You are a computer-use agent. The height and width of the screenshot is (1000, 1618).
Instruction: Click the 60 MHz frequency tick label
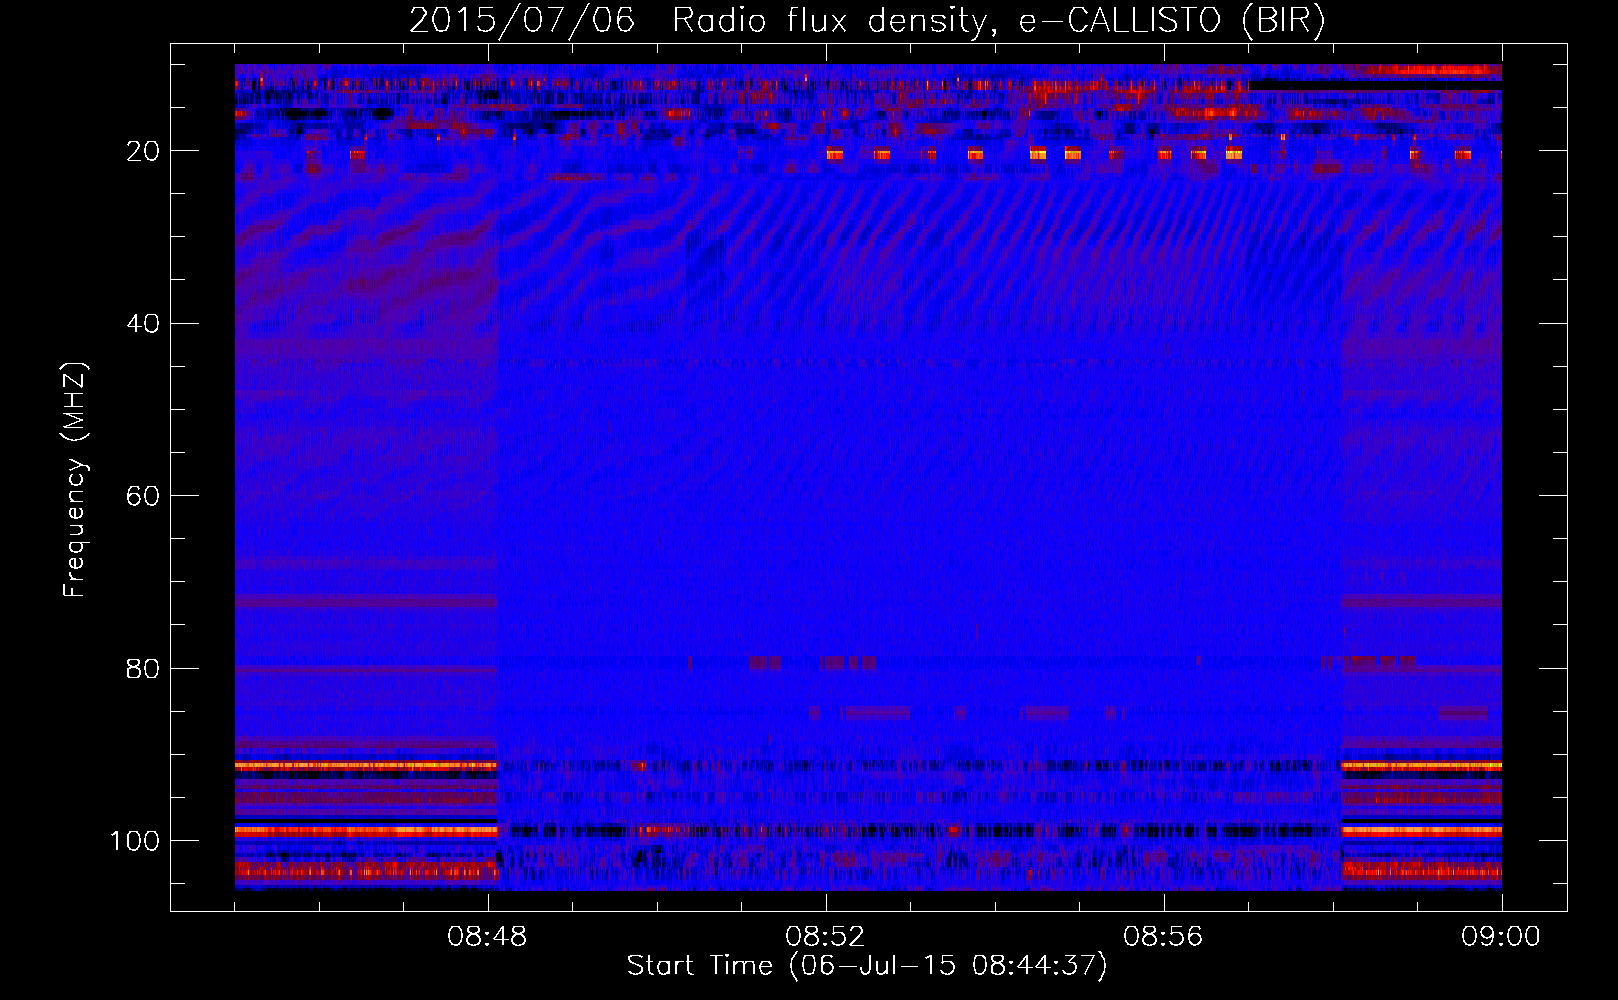pyautogui.click(x=143, y=496)
